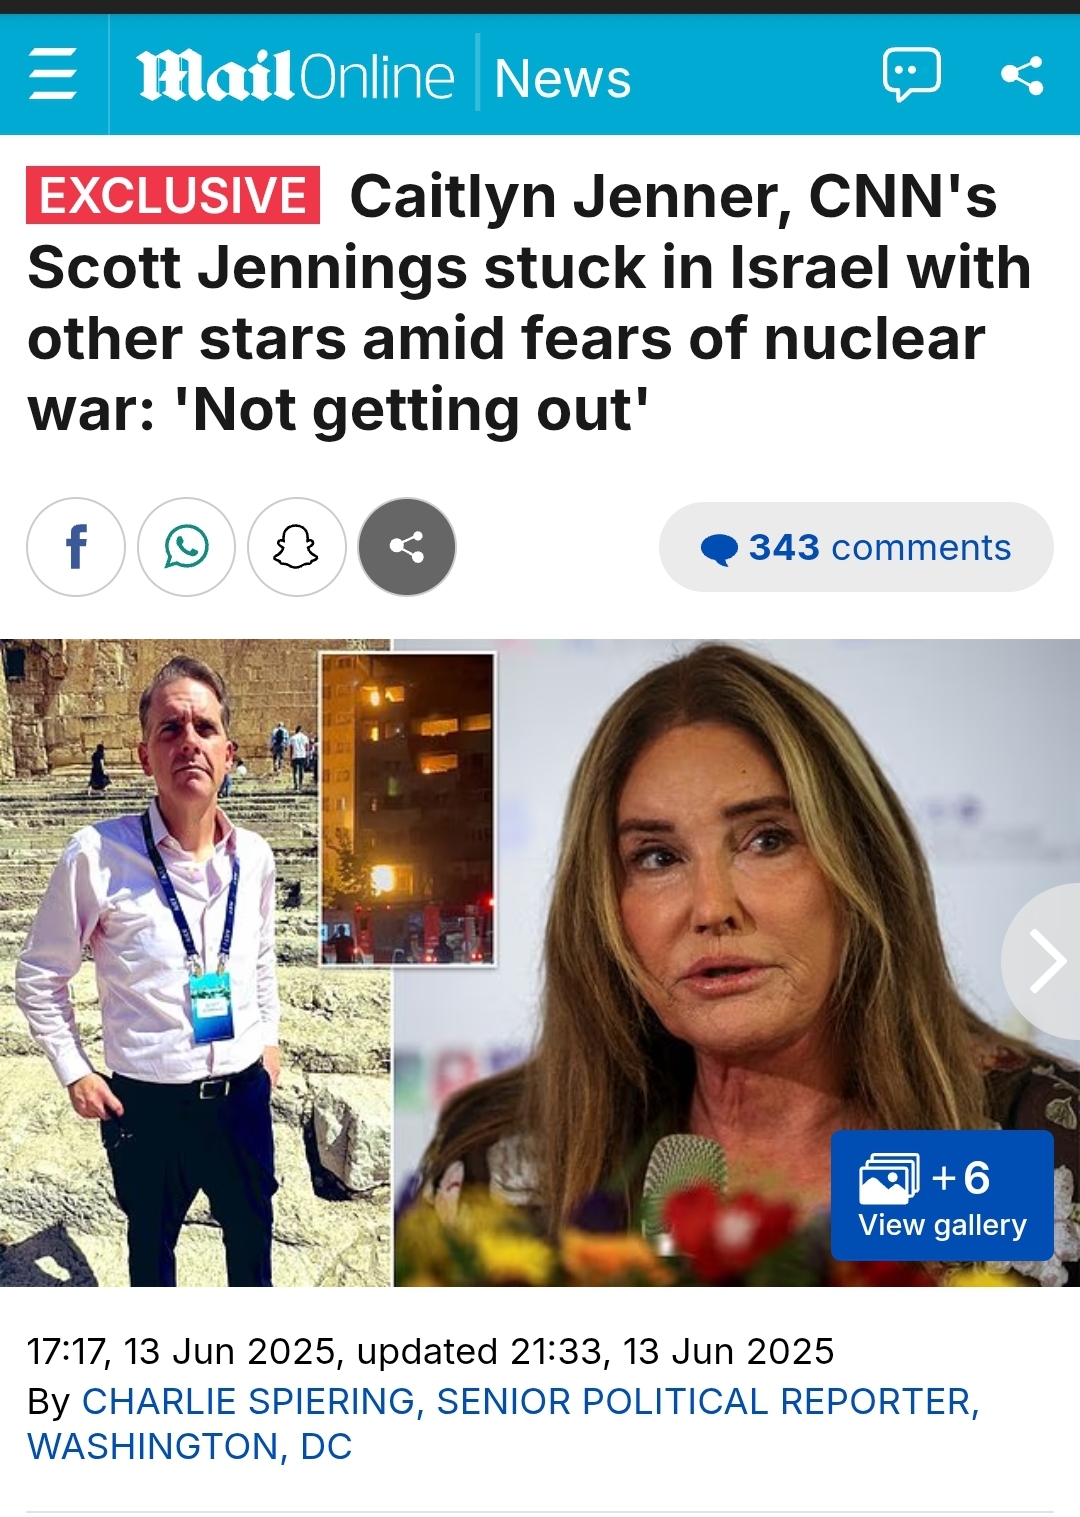This screenshot has width=1080, height=1517.
Task: Tap the inset burning building photo
Action: 408,809
